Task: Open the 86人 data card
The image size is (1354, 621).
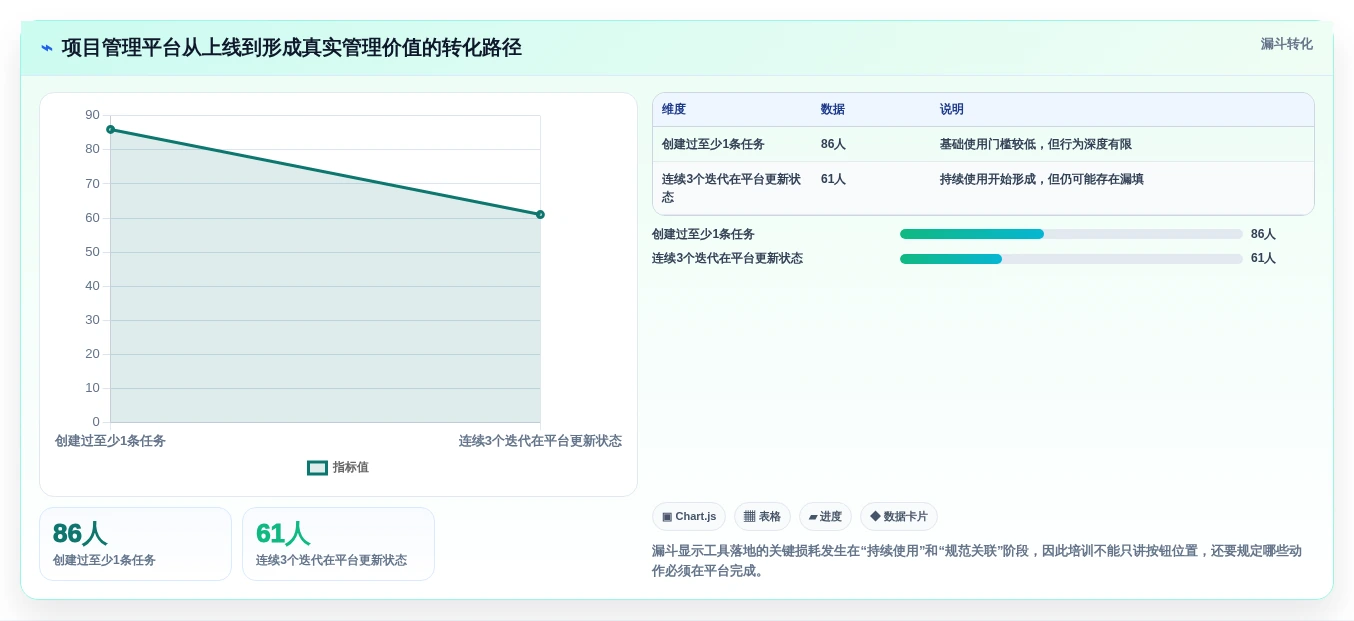Action: pyautogui.click(x=135, y=544)
